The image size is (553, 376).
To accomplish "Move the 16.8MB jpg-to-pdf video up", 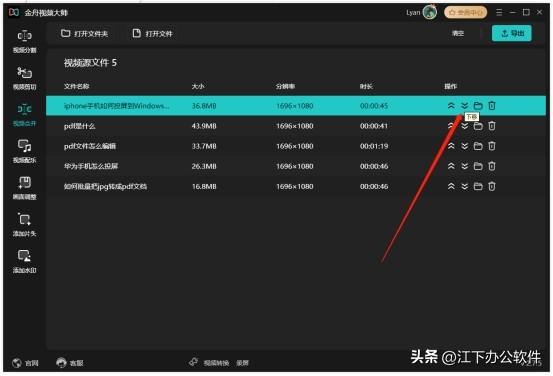I will click(451, 186).
